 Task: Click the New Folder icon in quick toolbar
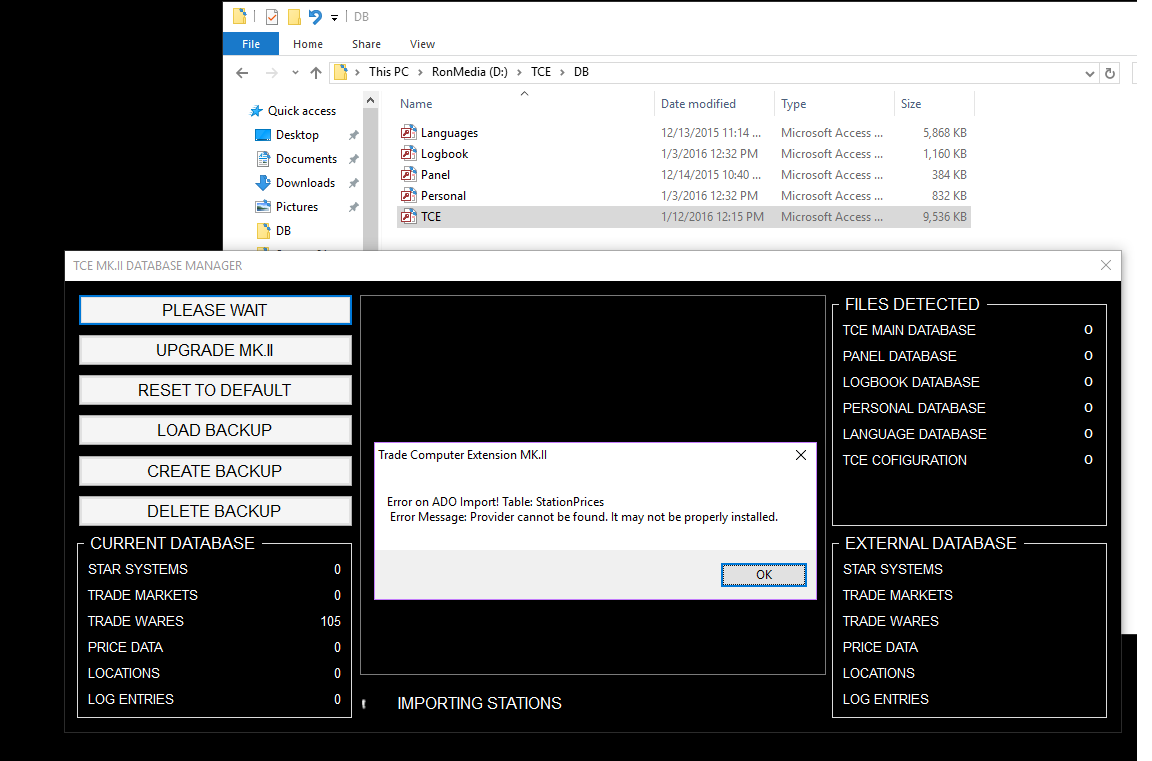click(294, 16)
